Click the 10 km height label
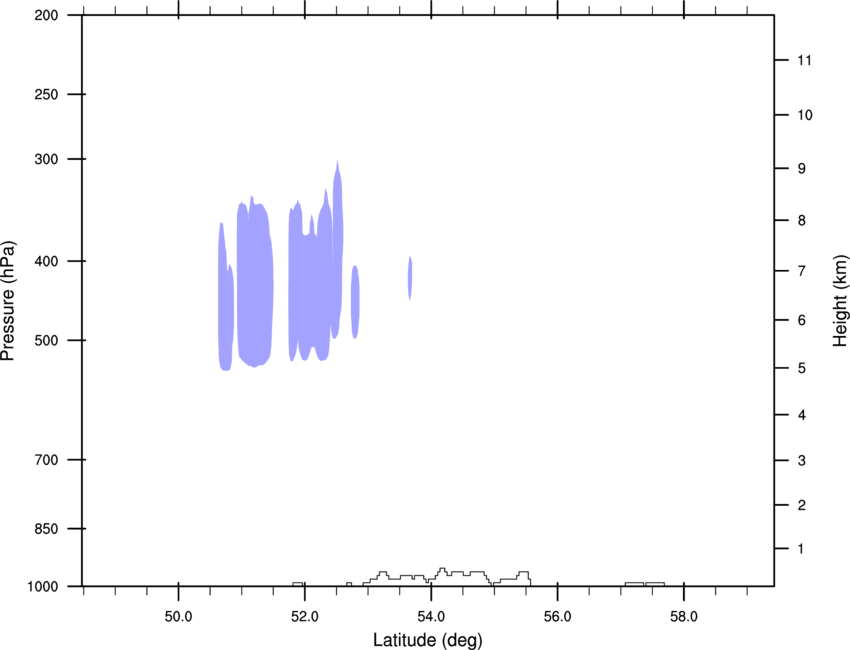The width and height of the screenshot is (850, 650). coord(804,115)
